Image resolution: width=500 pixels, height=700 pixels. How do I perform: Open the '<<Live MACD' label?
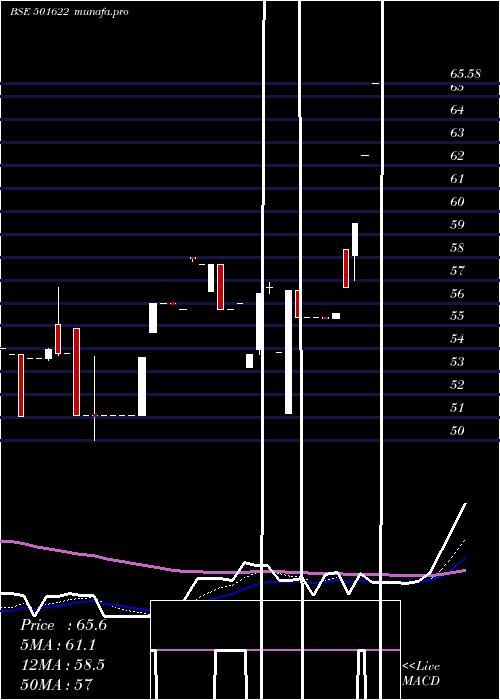click(x=421, y=674)
